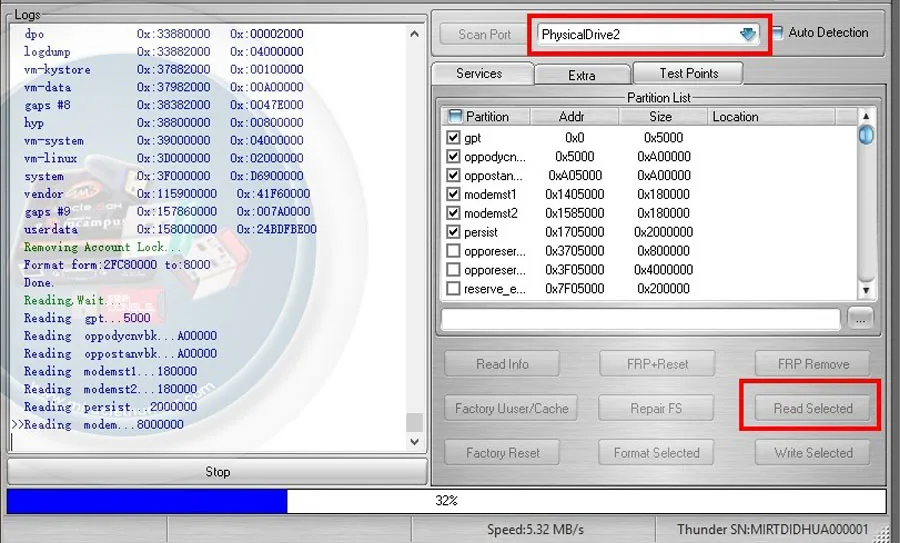Click the partition list scroll down arrow
This screenshot has width=900, height=543.
866,290
